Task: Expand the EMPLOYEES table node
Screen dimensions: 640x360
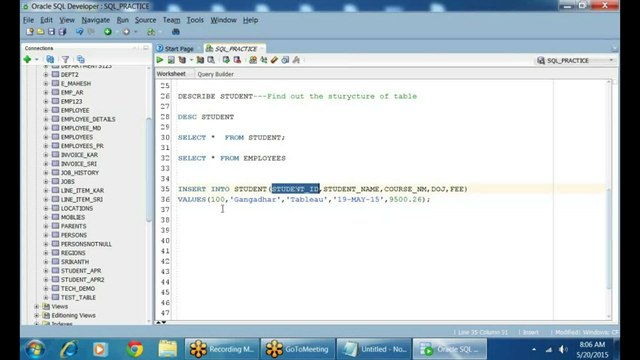Action: (x=46, y=137)
